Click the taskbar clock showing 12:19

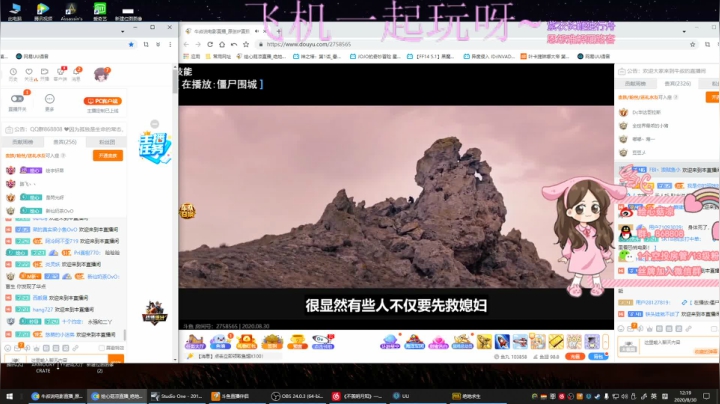click(x=685, y=396)
